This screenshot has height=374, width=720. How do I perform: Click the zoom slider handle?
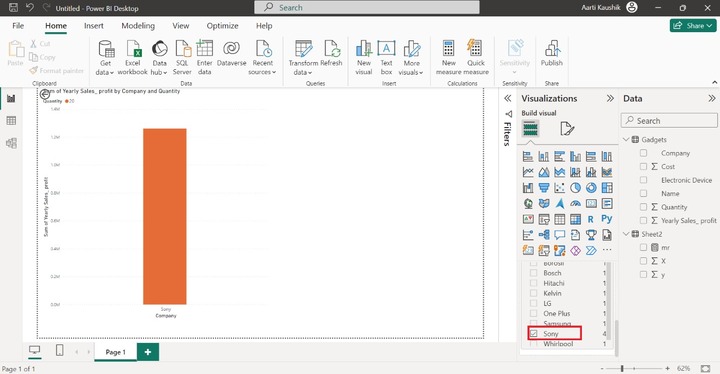pos(622,368)
